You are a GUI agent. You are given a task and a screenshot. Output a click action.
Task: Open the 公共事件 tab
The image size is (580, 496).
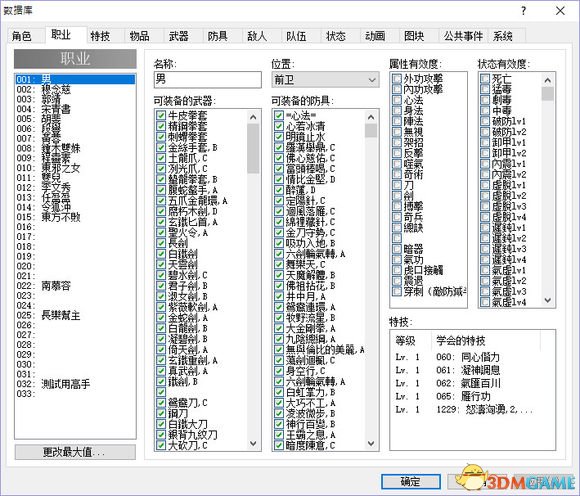click(x=463, y=36)
